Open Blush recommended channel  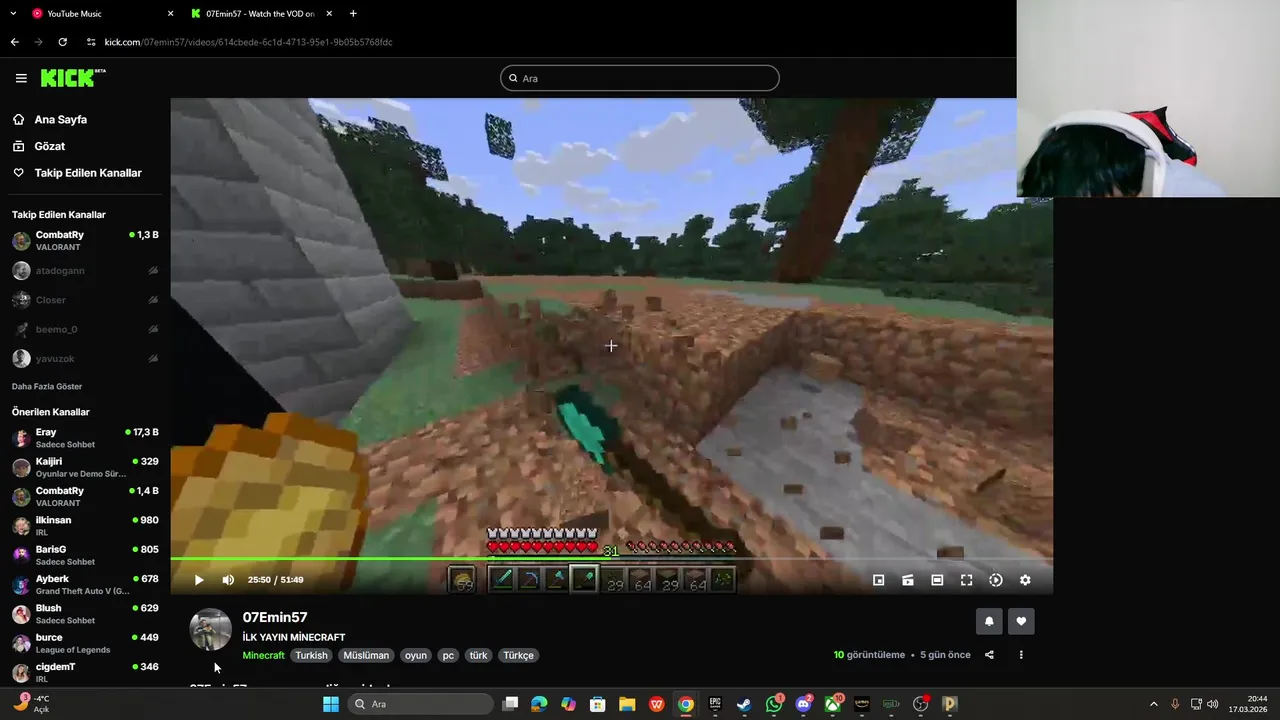[85, 614]
